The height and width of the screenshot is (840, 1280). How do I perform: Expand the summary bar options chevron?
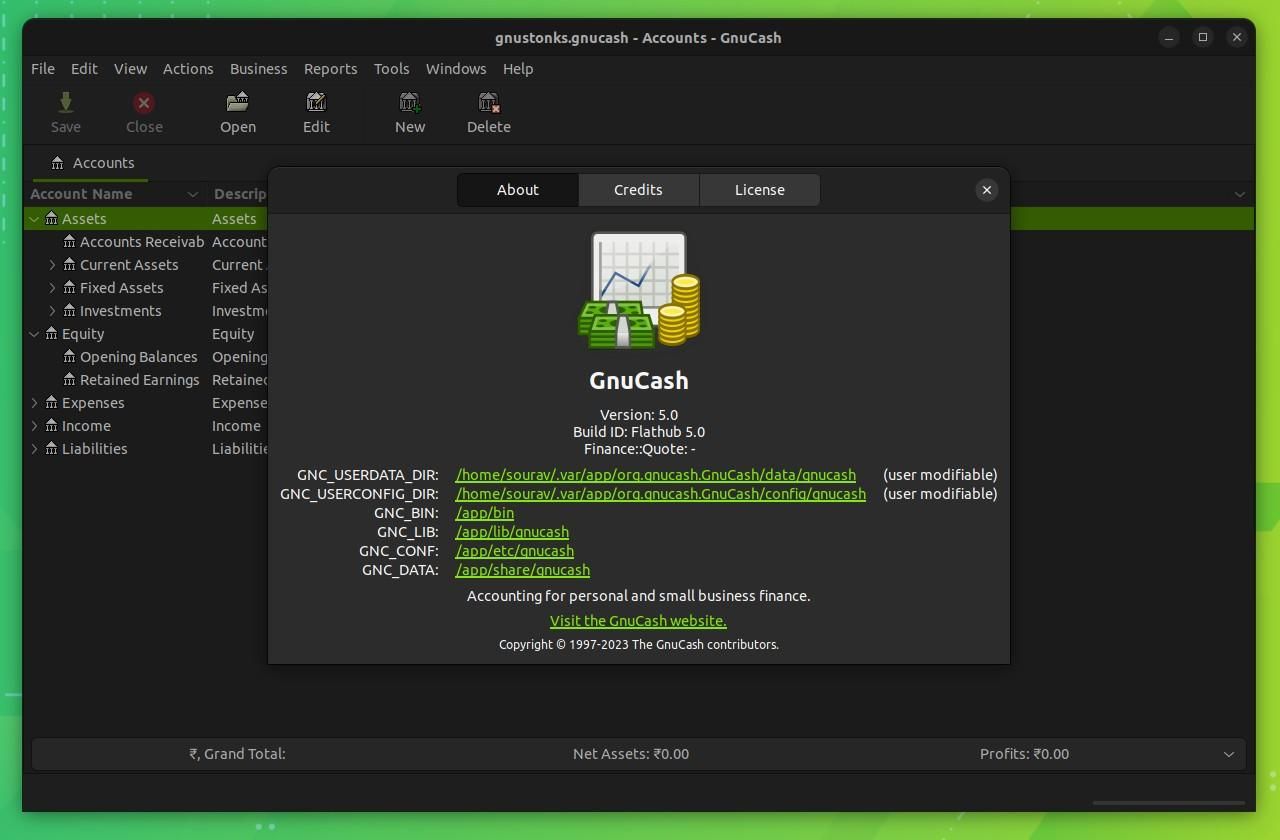click(x=1229, y=753)
